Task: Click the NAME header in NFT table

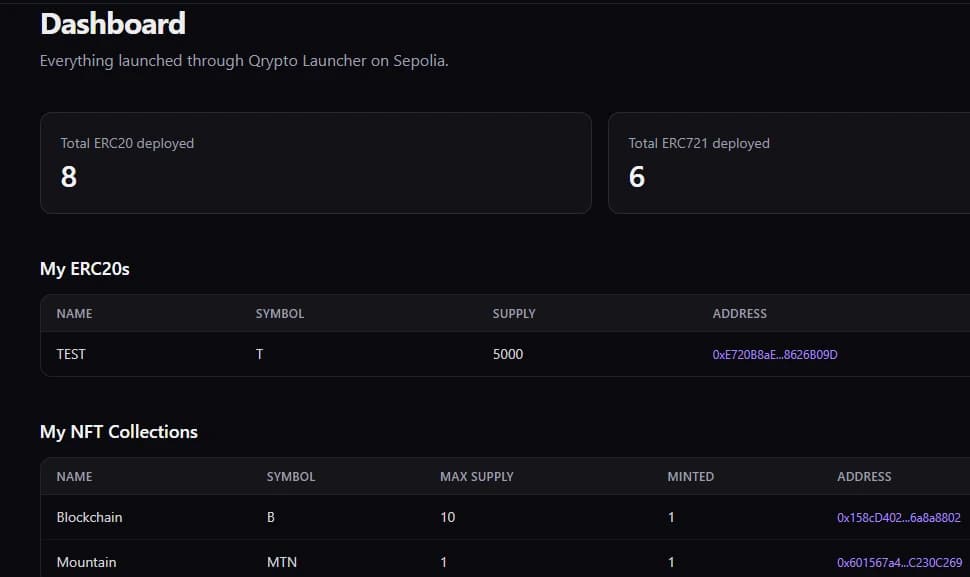Action: point(74,477)
